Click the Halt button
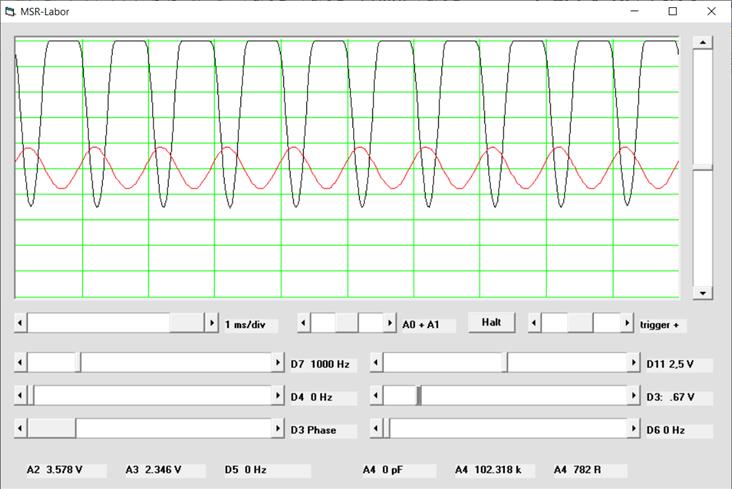This screenshot has width=732, height=489. click(491, 323)
